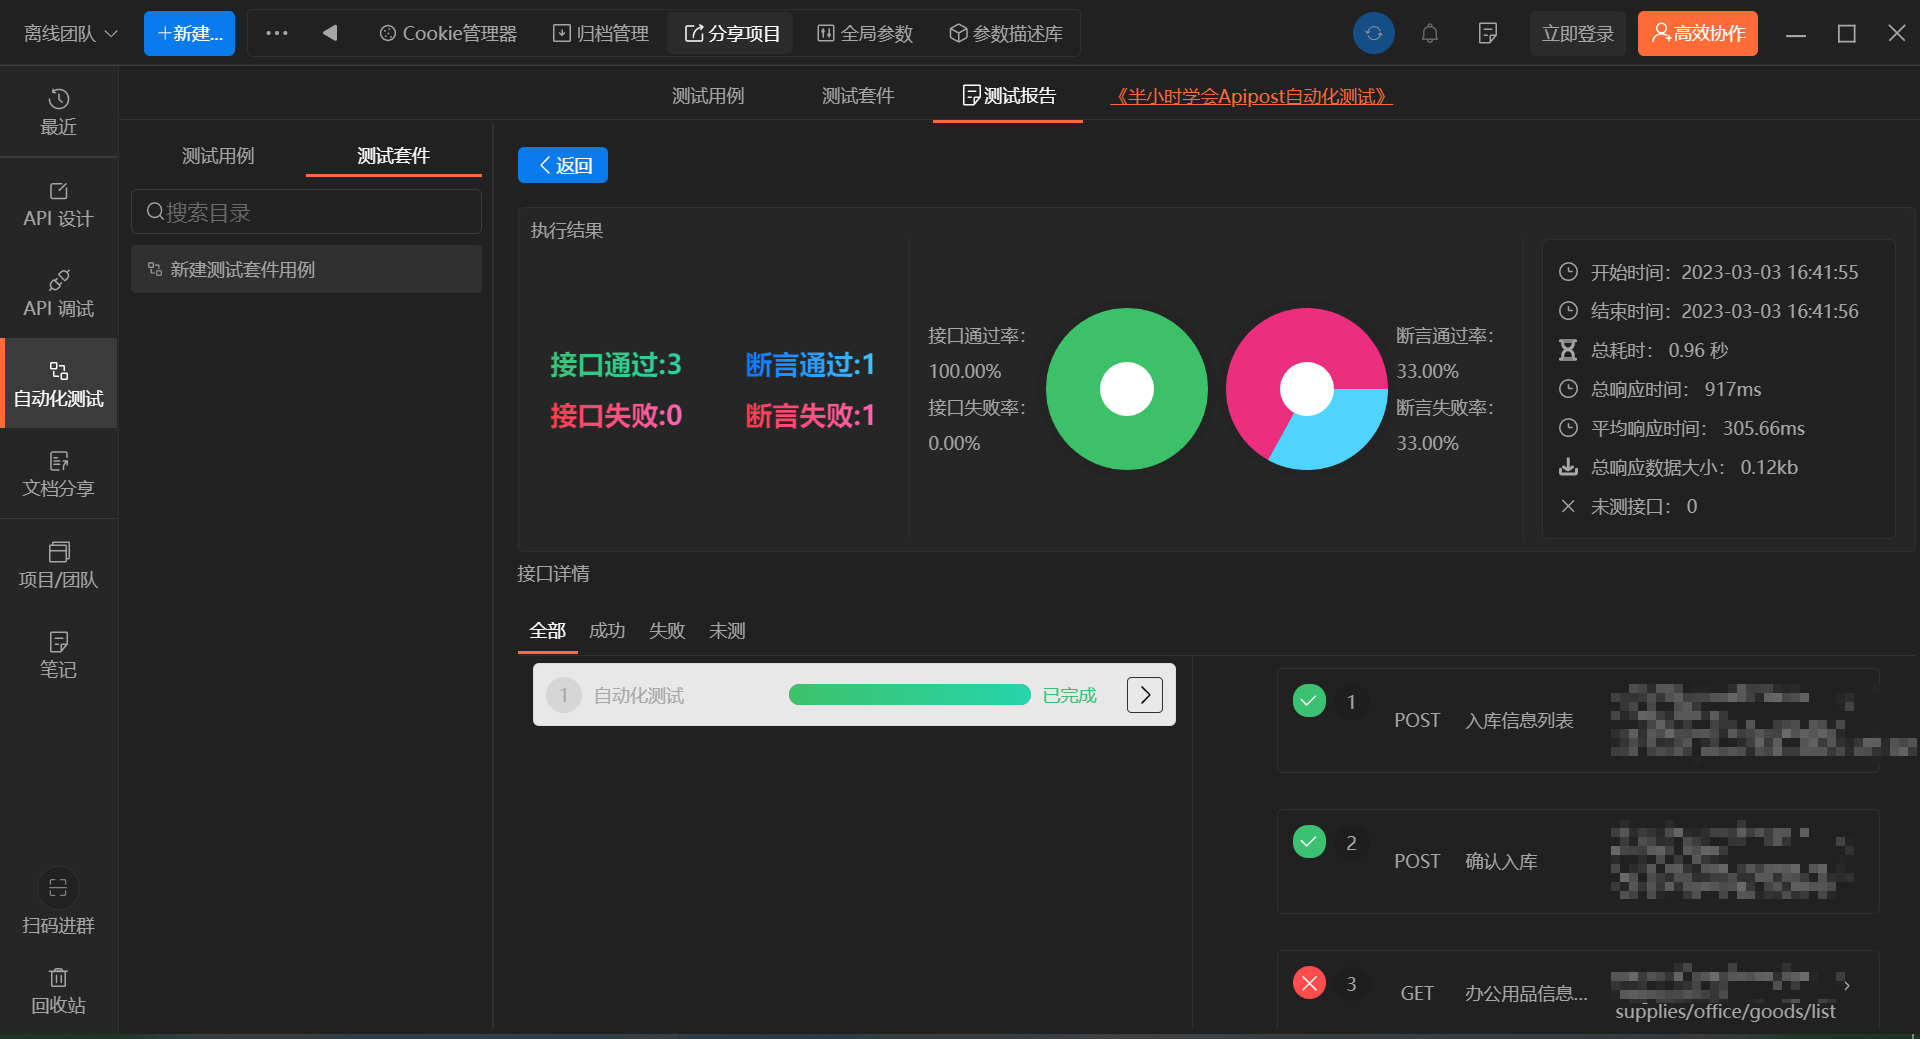Click the 接口通过:3 statistic
The height and width of the screenshot is (1039, 1920).
[x=616, y=364]
